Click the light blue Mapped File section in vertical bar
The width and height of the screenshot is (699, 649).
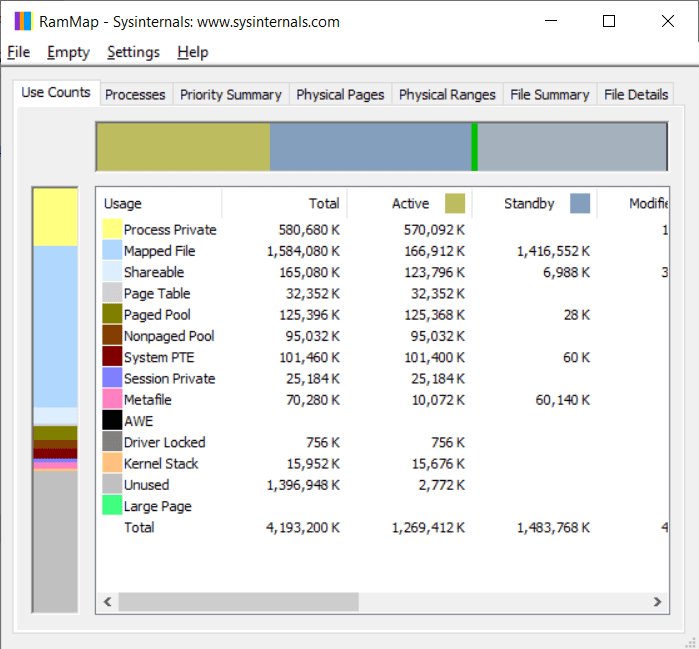tap(55, 326)
